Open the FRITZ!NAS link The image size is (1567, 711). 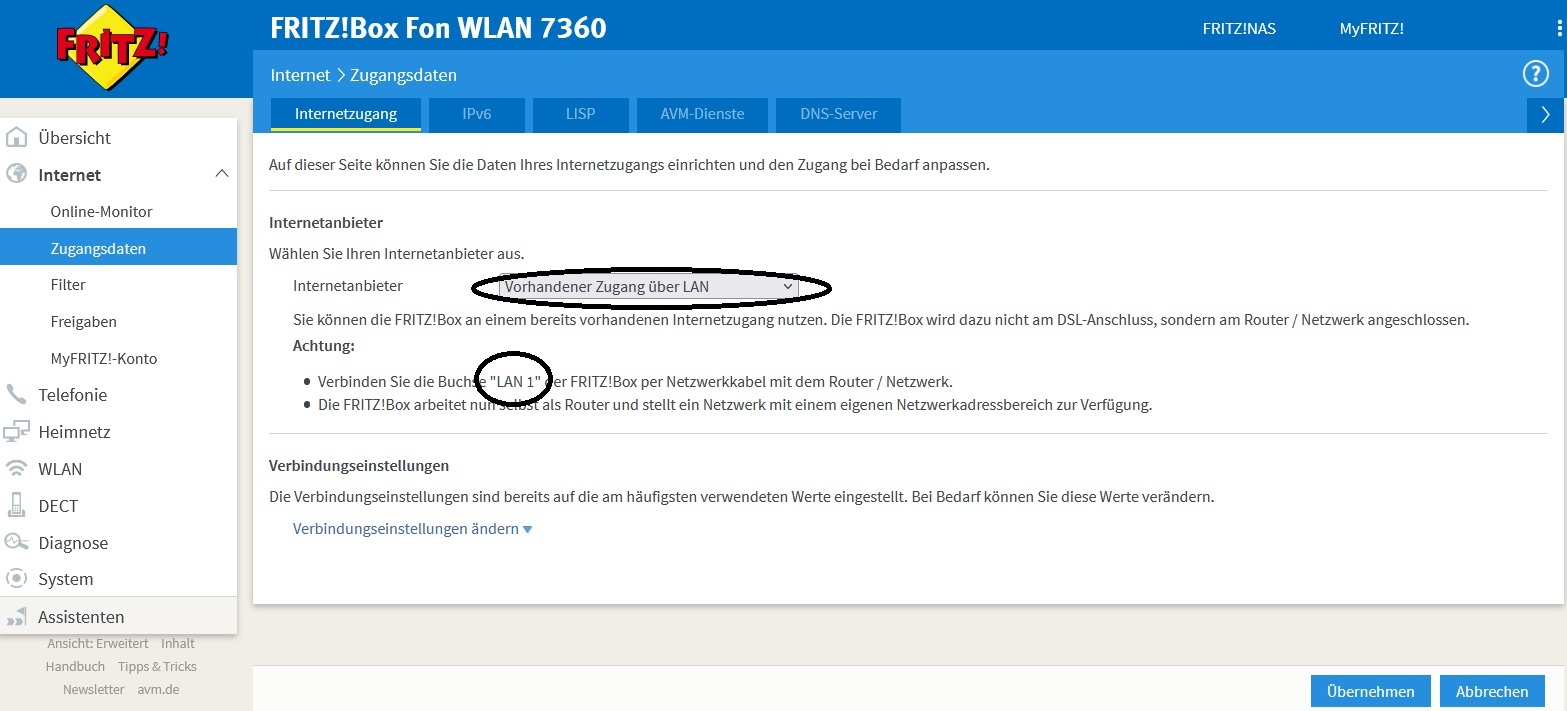[x=1239, y=28]
